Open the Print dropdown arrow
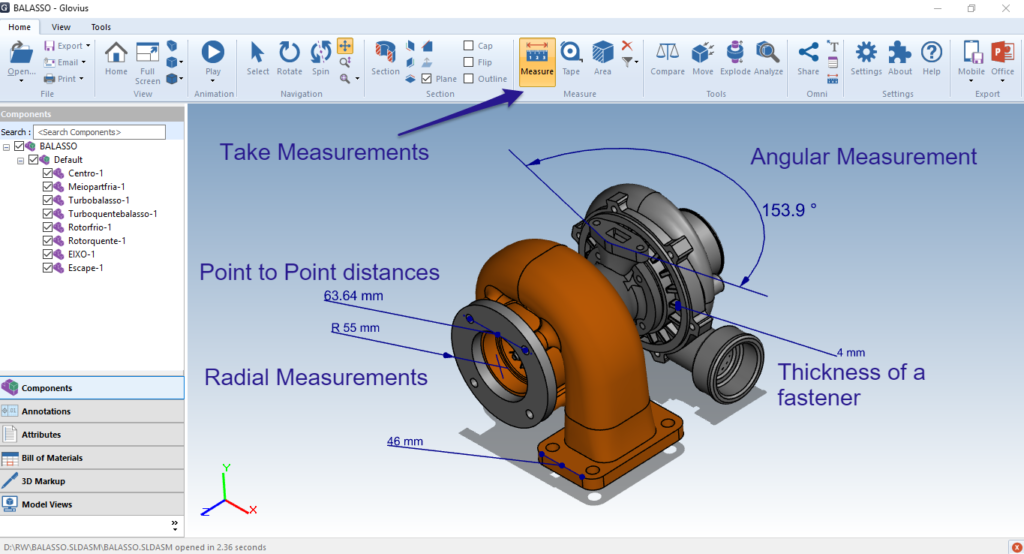Screen dimensions: 1024x554 [x=81, y=78]
